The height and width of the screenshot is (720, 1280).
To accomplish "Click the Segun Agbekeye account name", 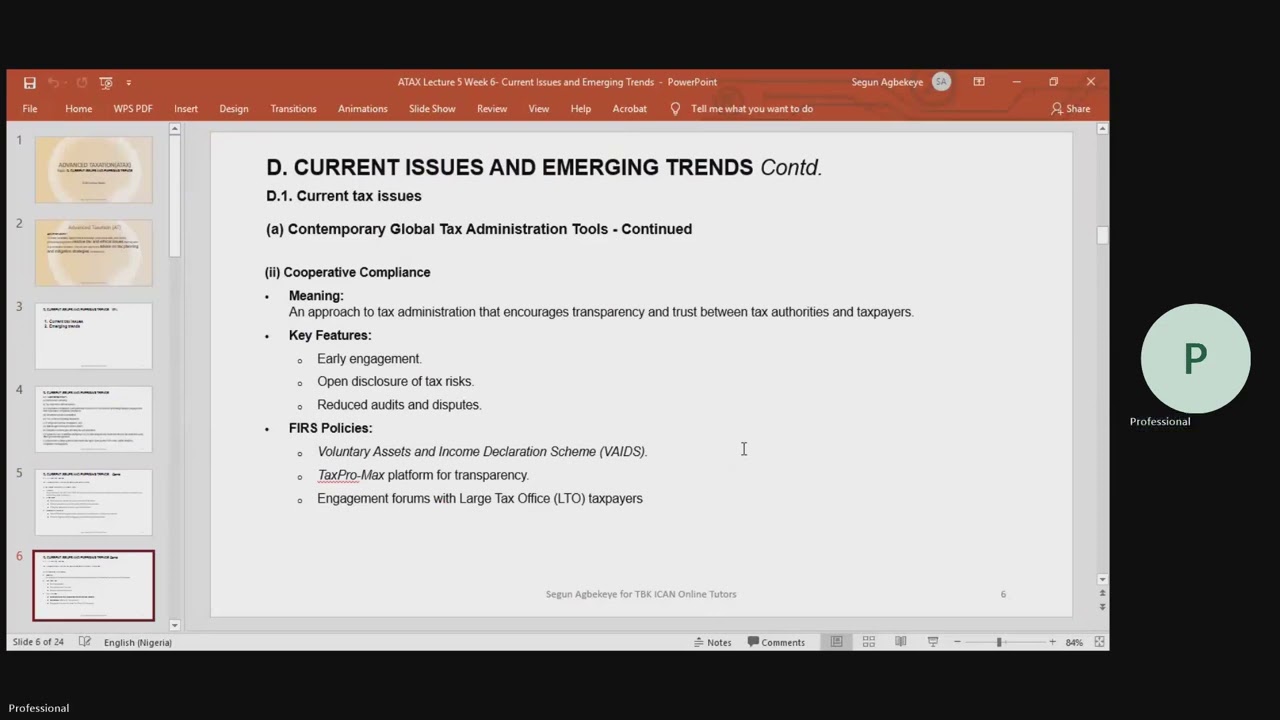I will coord(887,82).
